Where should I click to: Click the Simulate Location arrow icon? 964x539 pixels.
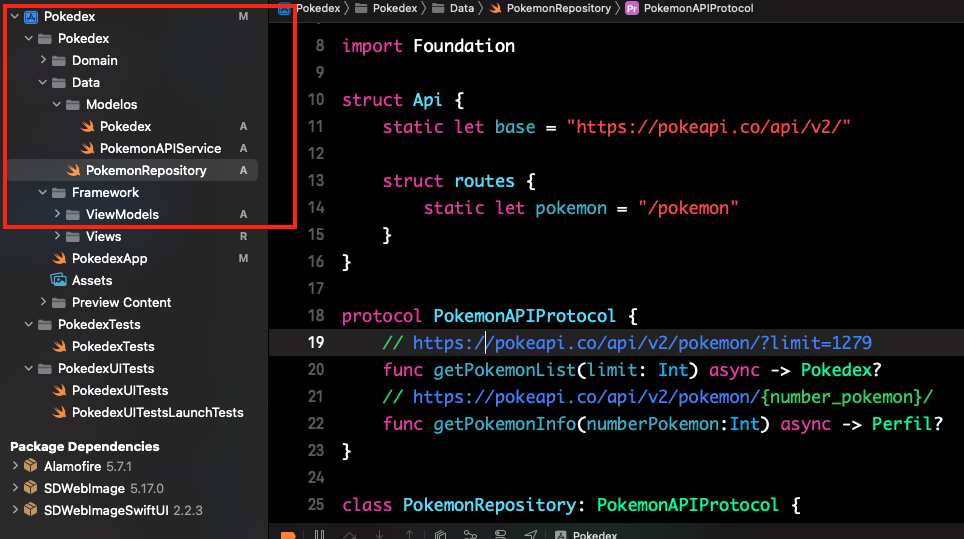(x=530, y=535)
